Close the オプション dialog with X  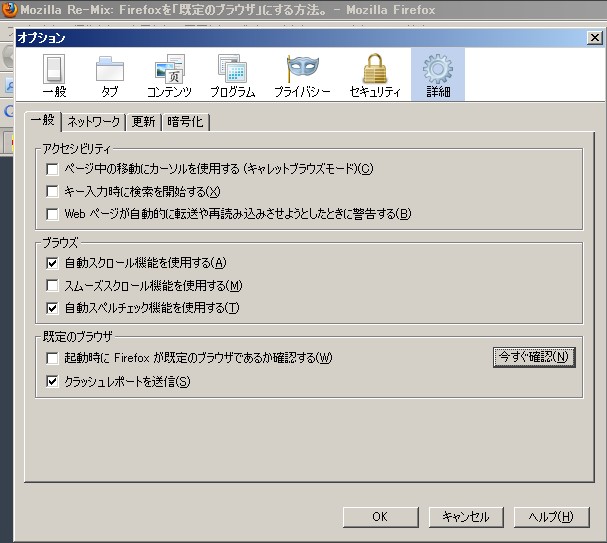pyautogui.click(x=595, y=38)
